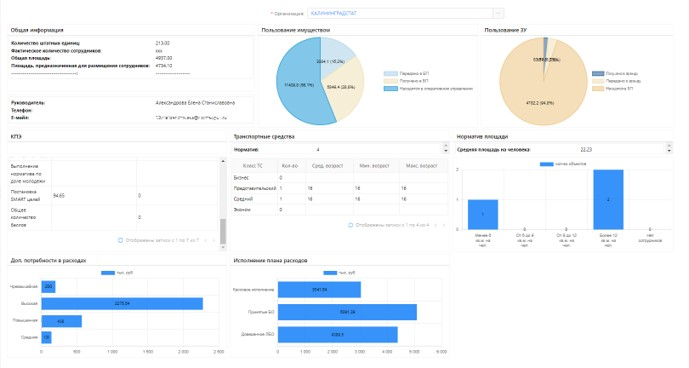Toggle 'Передано в БП' legend swatch

(391, 73)
